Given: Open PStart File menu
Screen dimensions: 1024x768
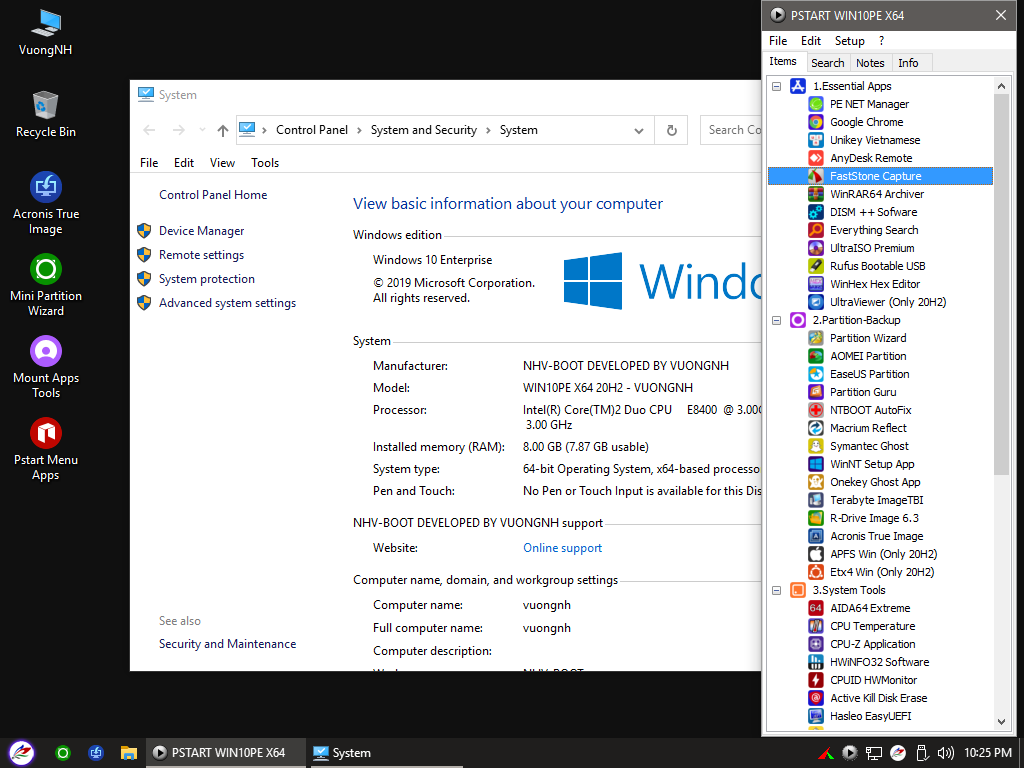Looking at the screenshot, I should tap(778, 40).
